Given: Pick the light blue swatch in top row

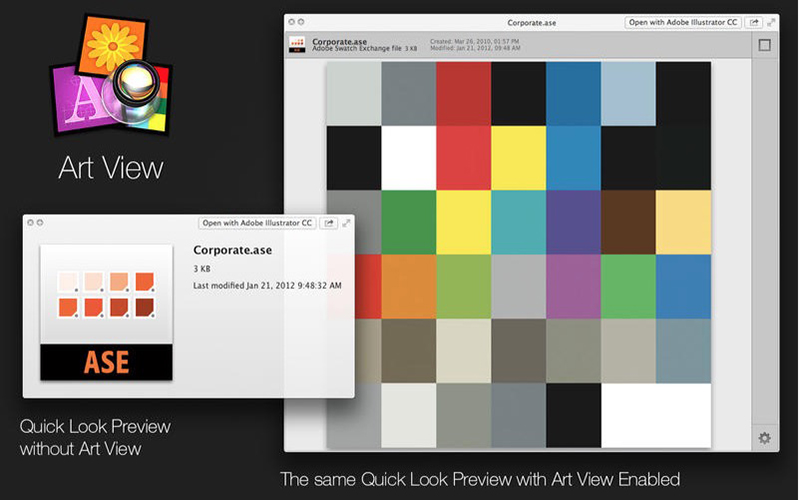Looking at the screenshot, I should point(628,94).
